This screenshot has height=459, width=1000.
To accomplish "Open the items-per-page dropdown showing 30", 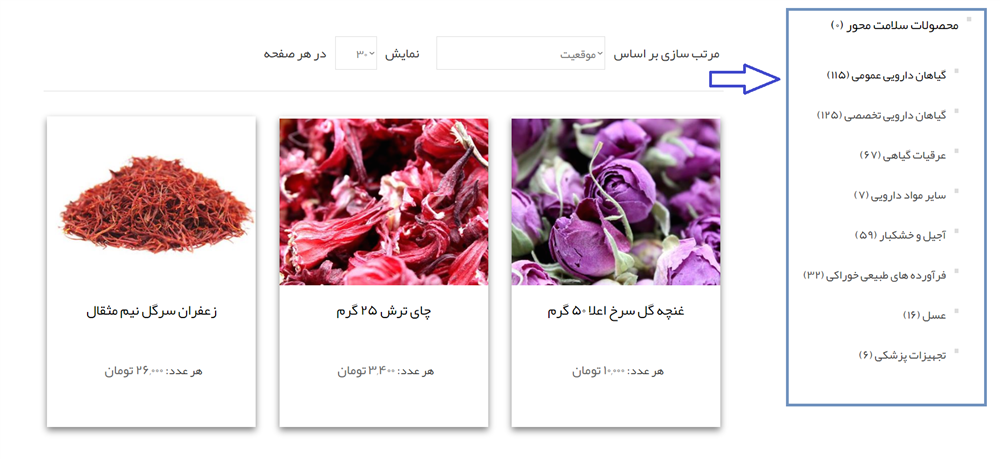I will point(356,54).
